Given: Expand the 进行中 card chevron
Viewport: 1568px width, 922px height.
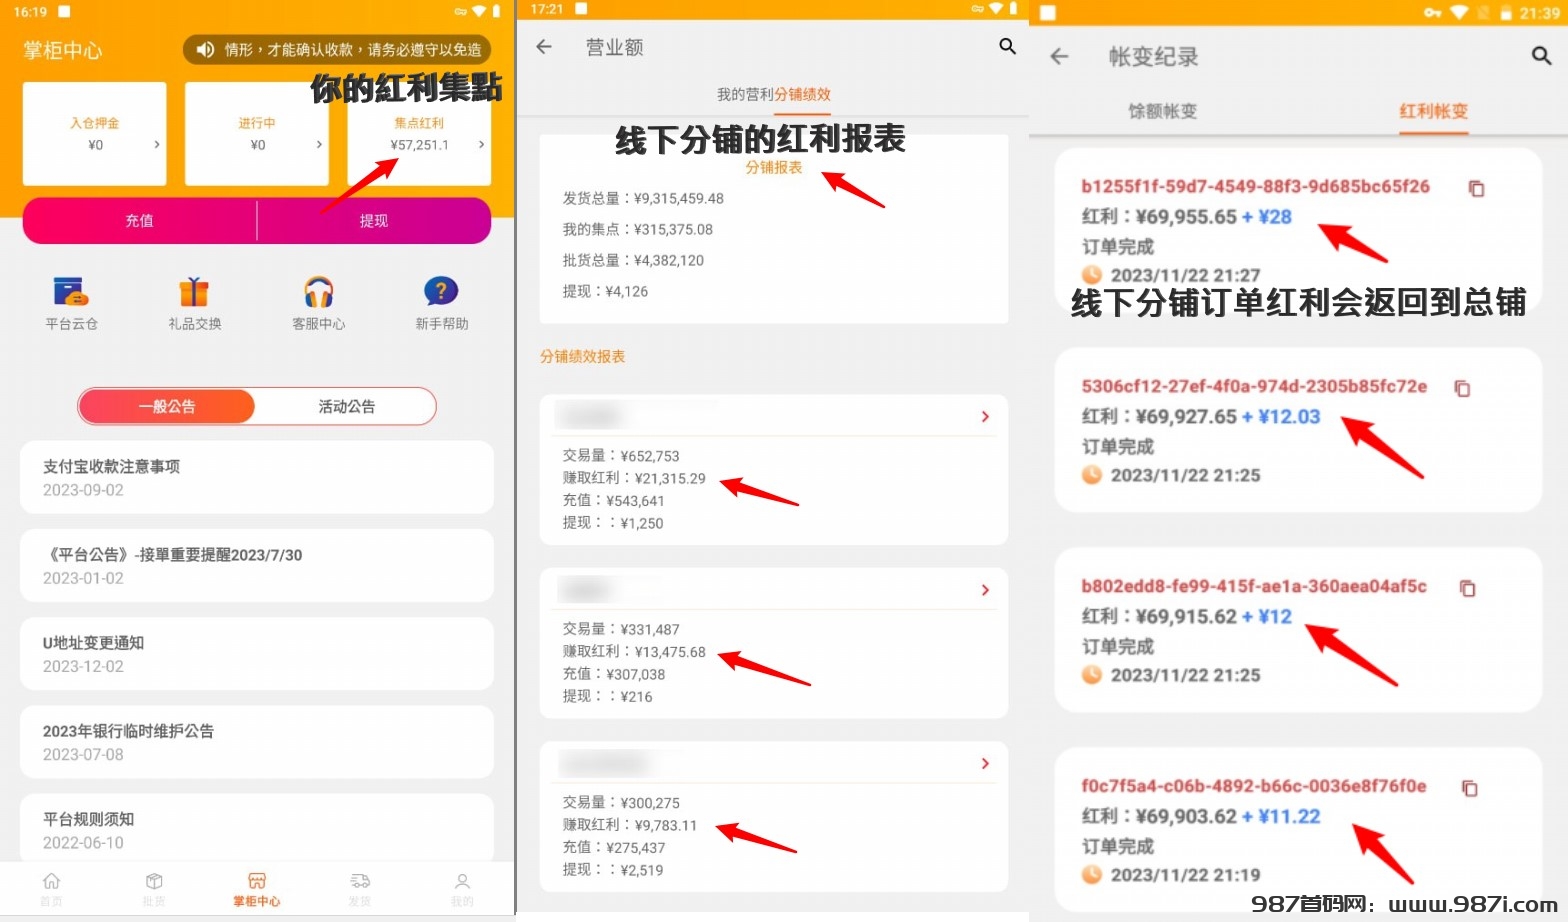Looking at the screenshot, I should pos(319,145).
